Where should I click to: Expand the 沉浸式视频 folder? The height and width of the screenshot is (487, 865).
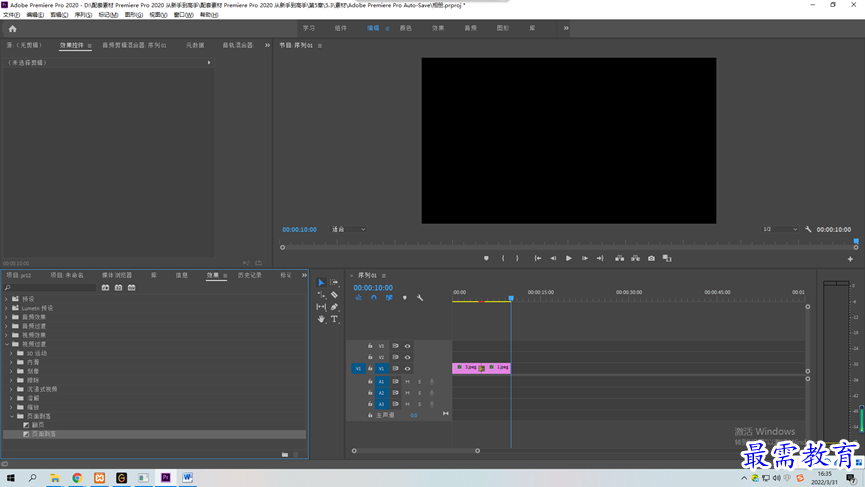pos(12,389)
